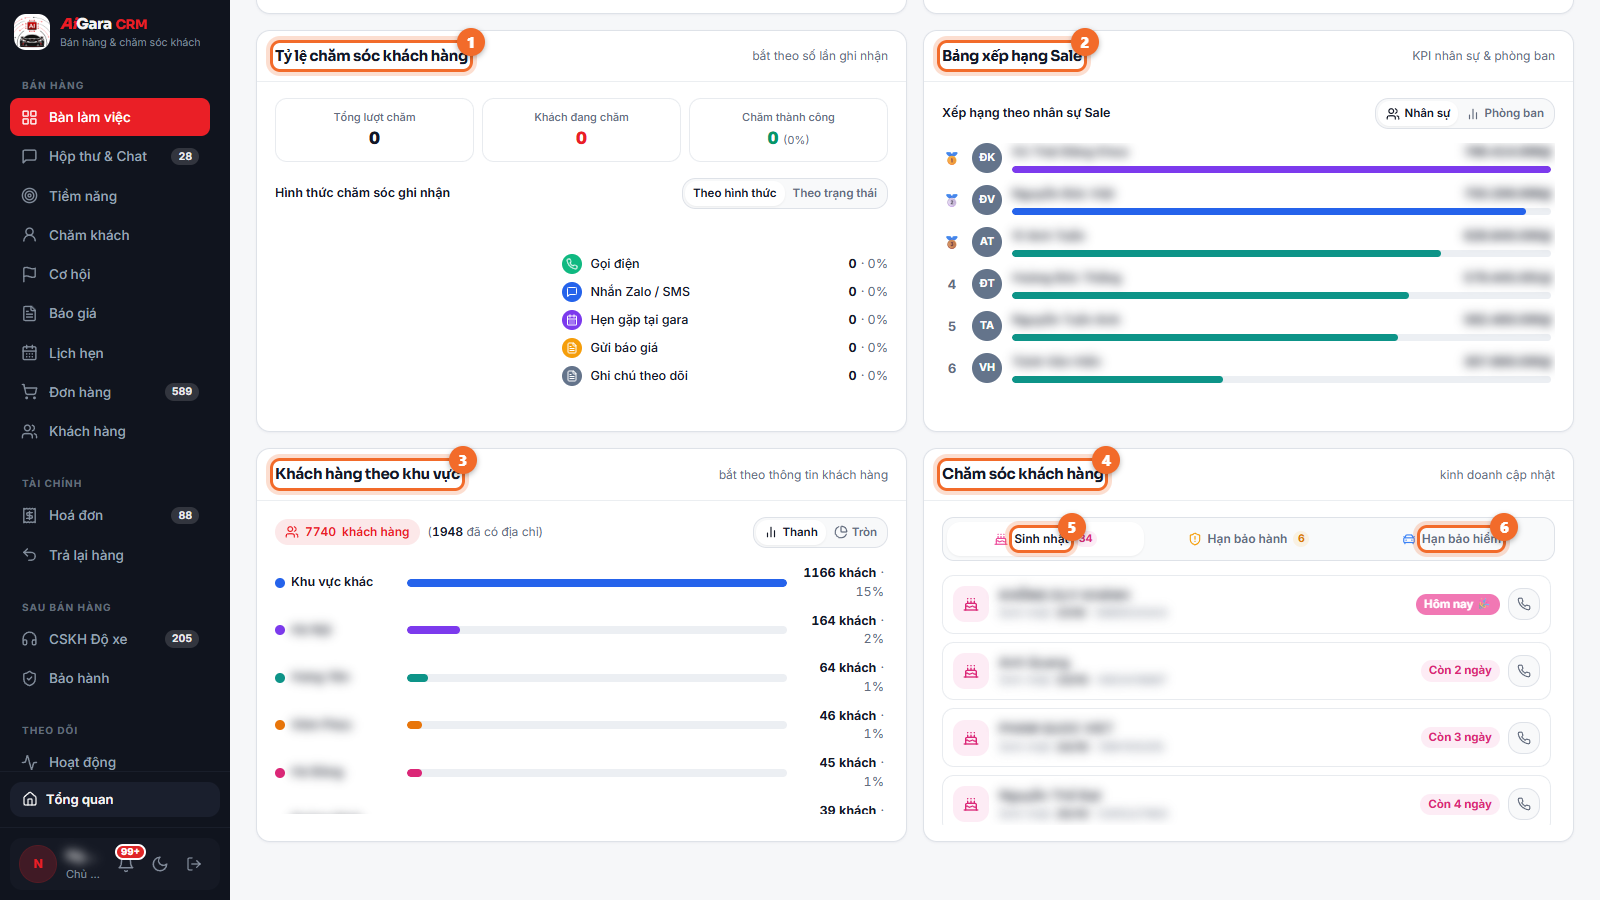Image resolution: width=1600 pixels, height=900 pixels.
Task: Switch to Theo trạng thái view
Action: click(835, 193)
